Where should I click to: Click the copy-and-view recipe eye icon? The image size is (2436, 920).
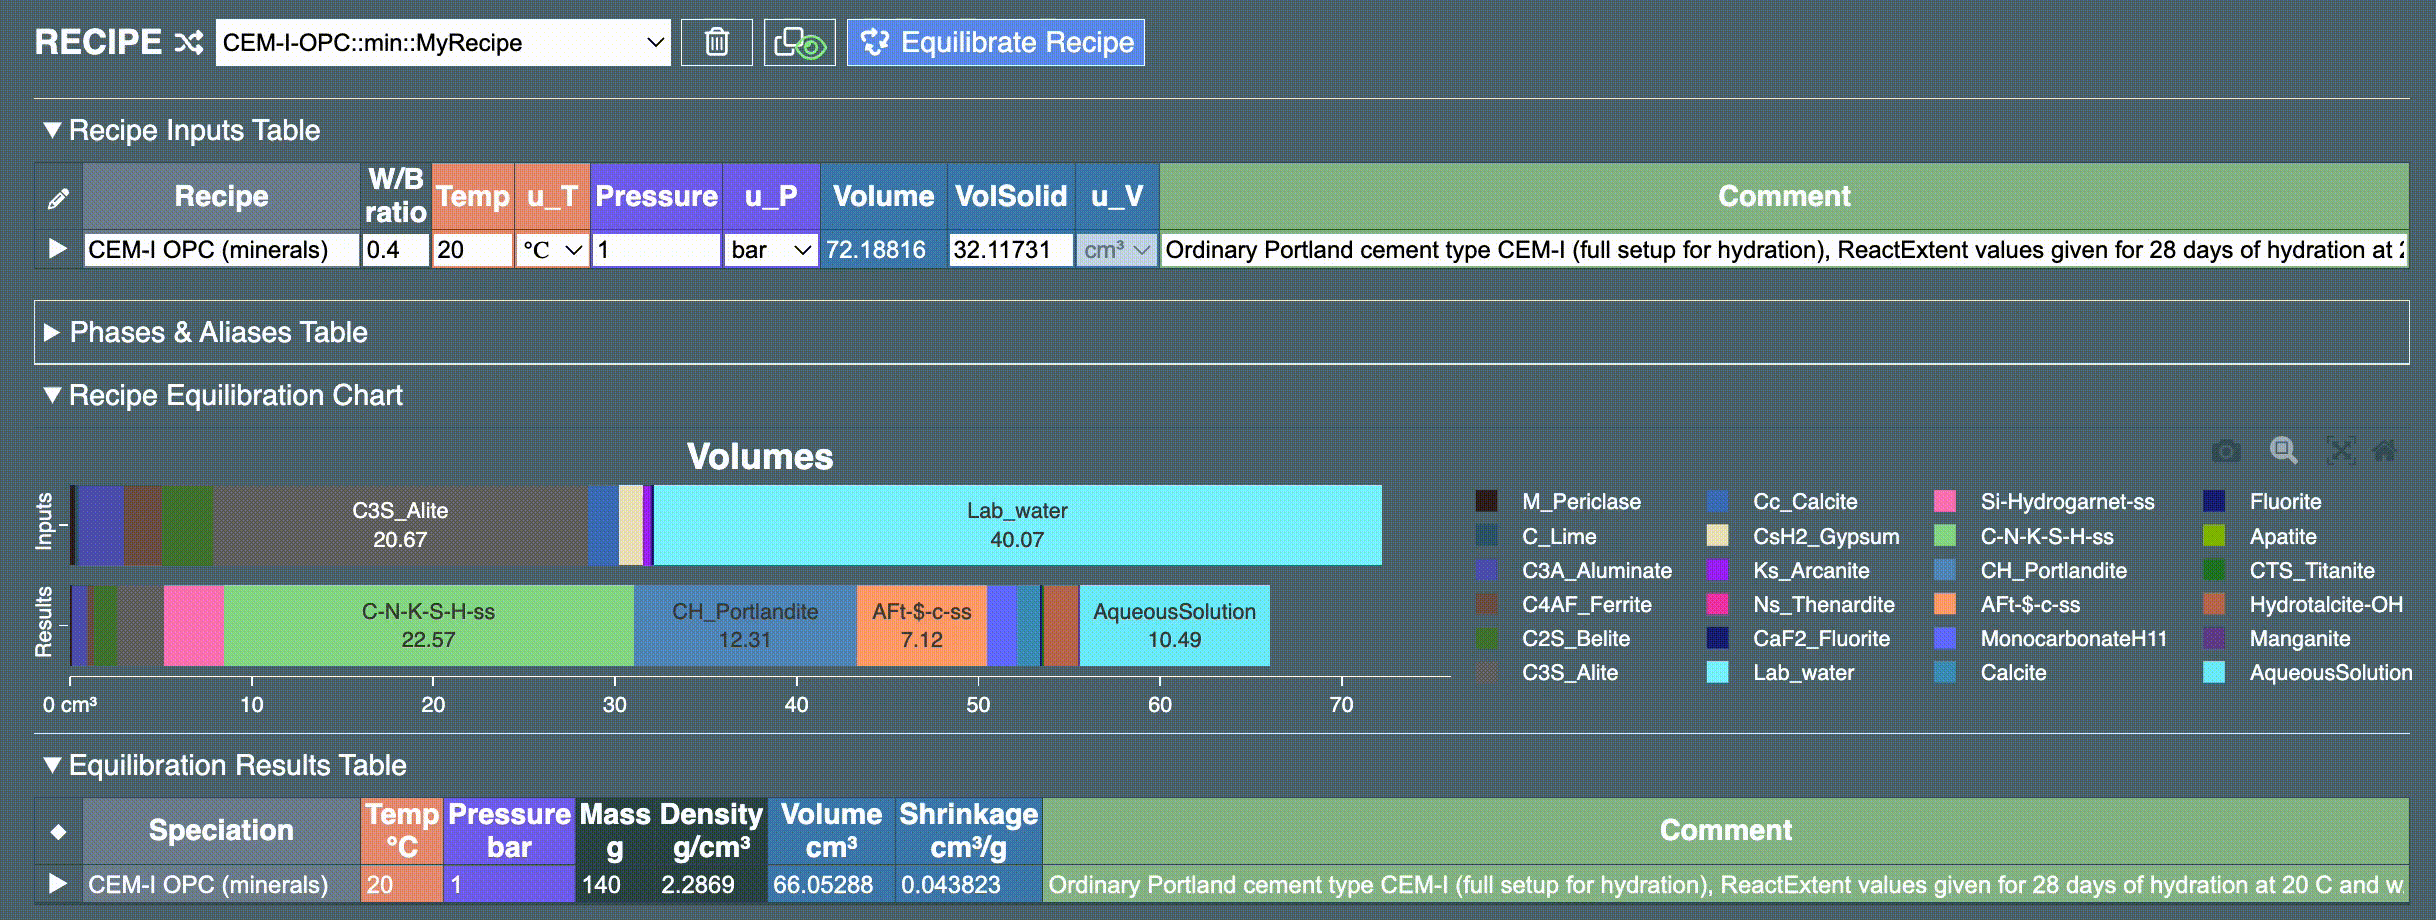pos(799,42)
